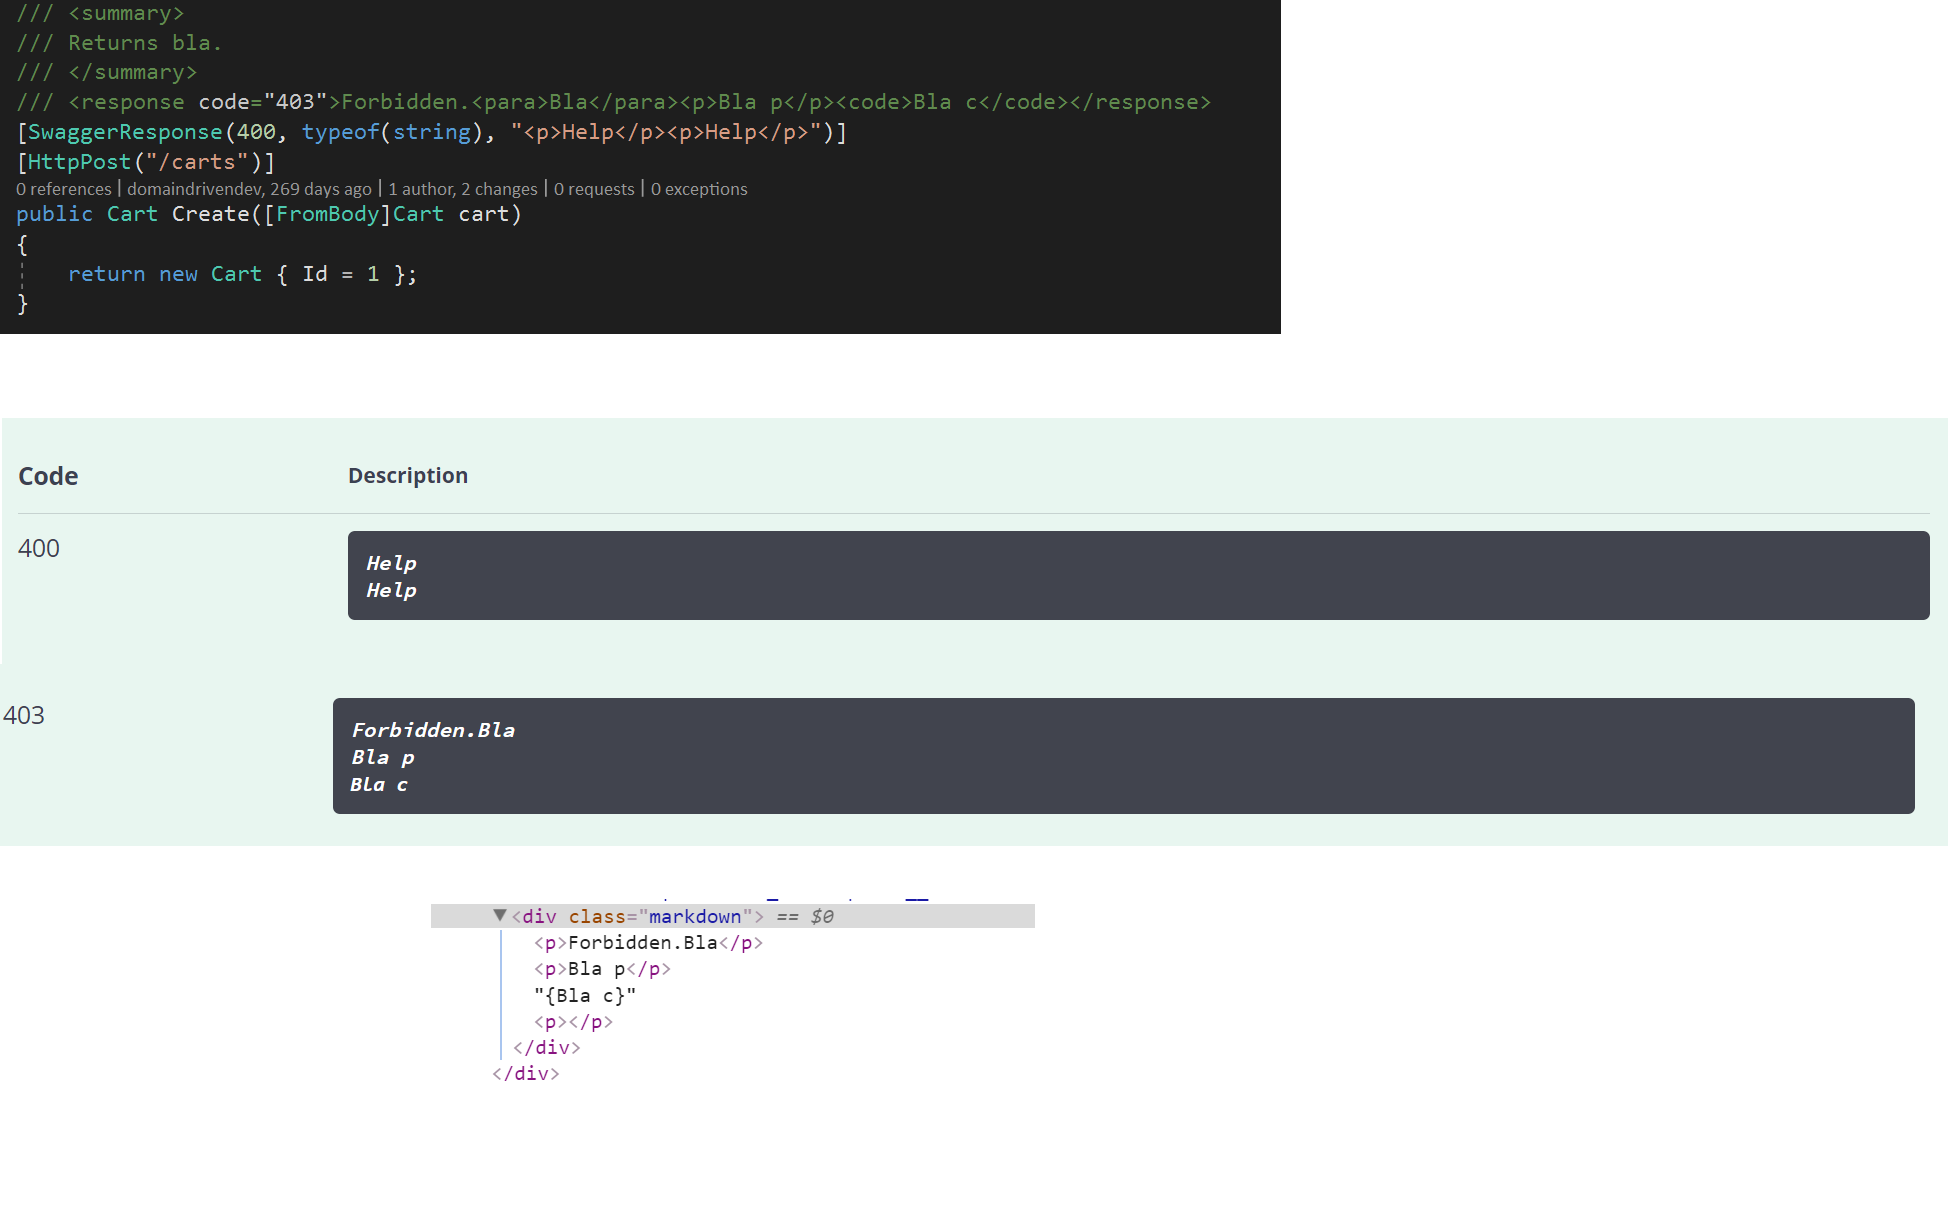Click the 'Forbidden.Bla' line in 403 description

click(433, 730)
